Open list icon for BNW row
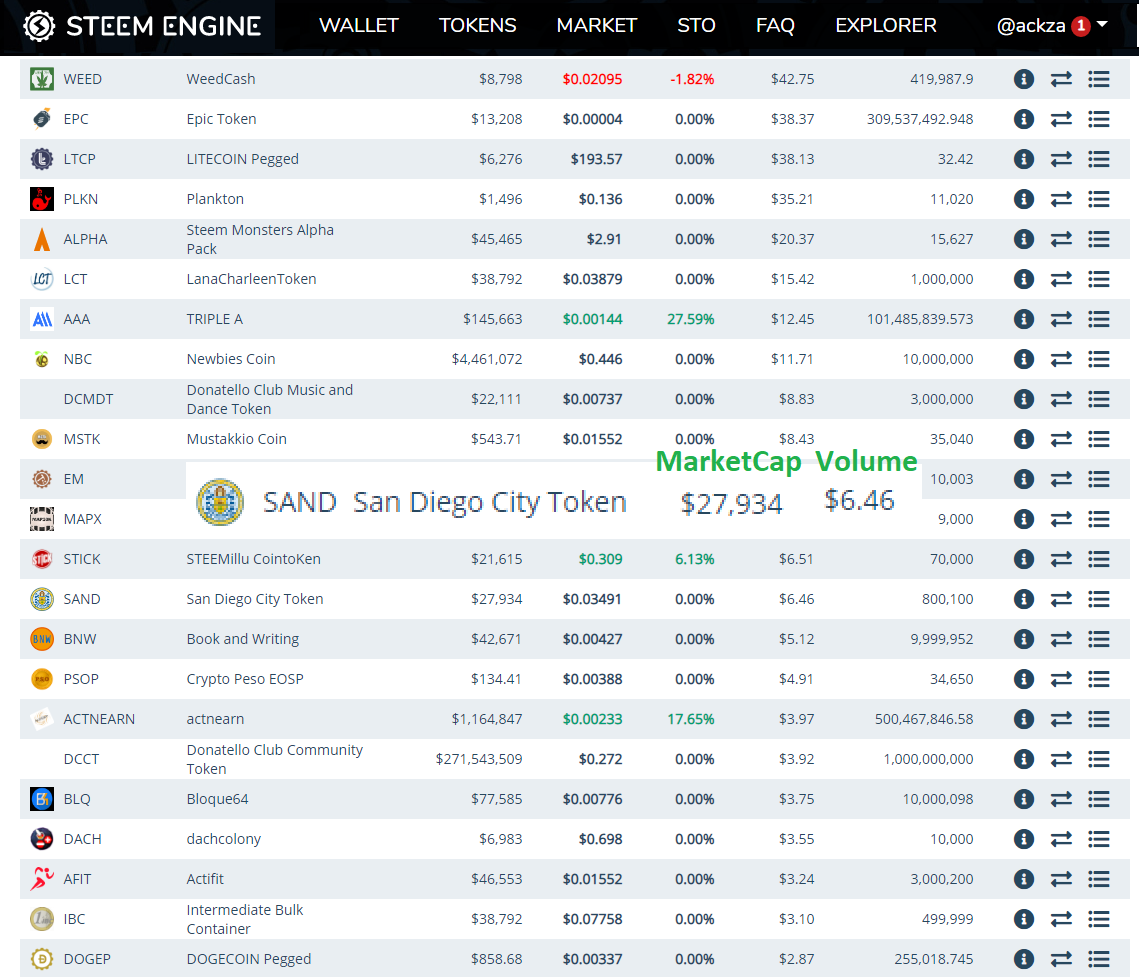The image size is (1139, 977). pyautogui.click(x=1099, y=639)
